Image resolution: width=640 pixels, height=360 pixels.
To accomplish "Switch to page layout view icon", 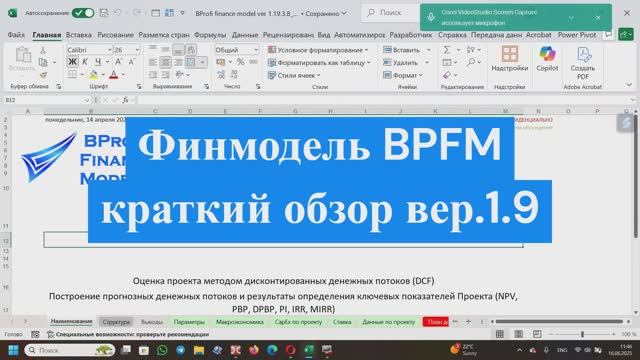I will tap(518, 334).
